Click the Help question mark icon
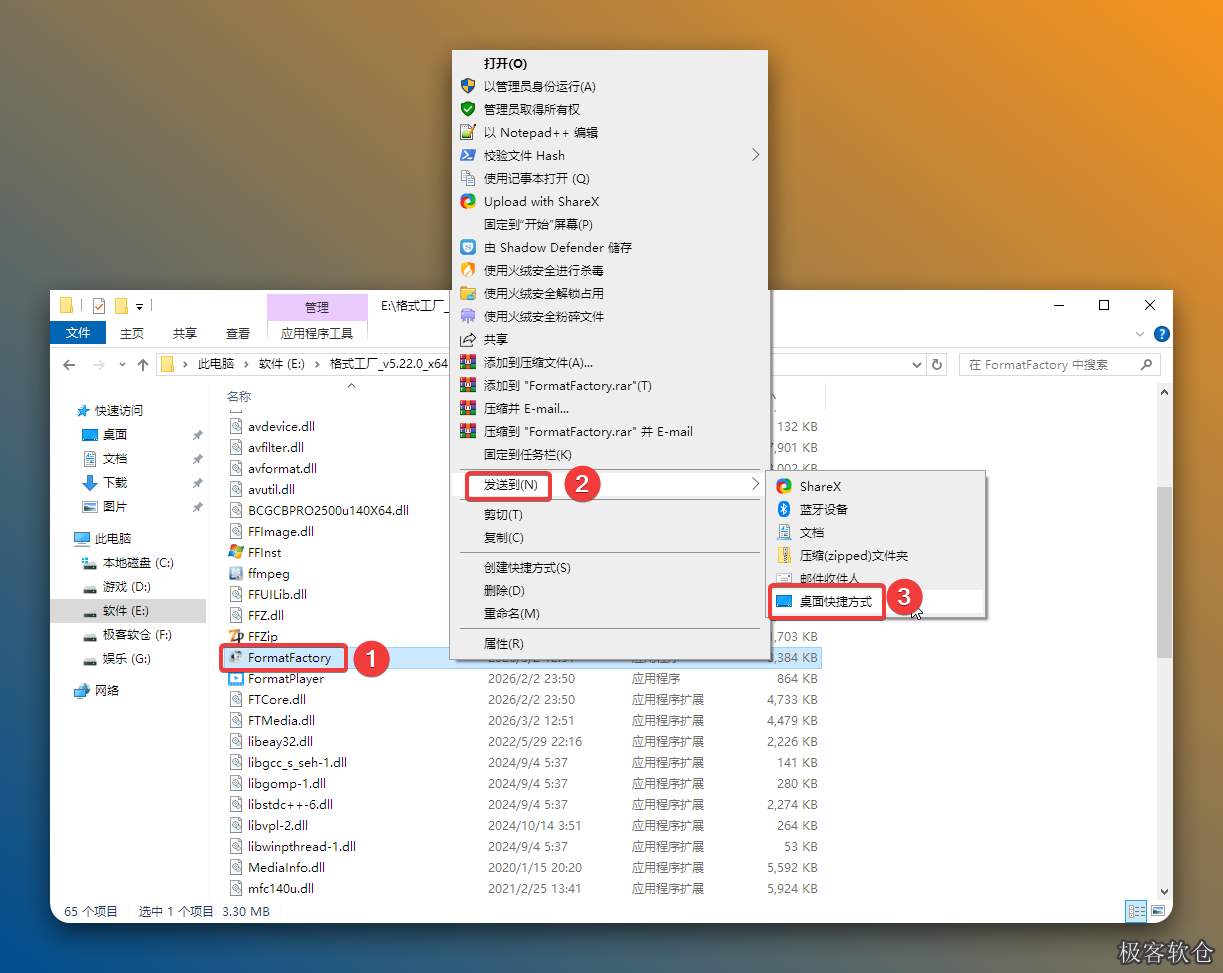The height and width of the screenshot is (973, 1223). (x=1161, y=334)
